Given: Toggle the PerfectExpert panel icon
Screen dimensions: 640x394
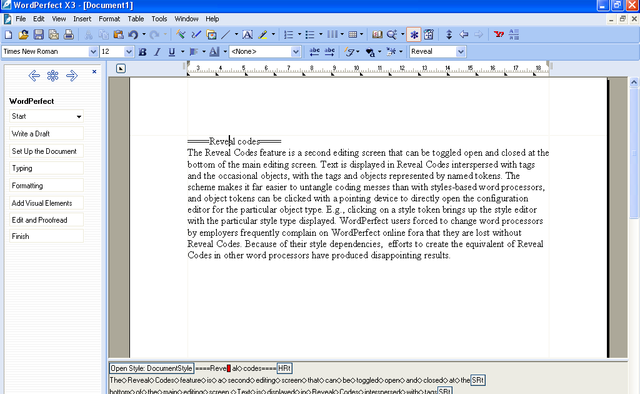Looking at the screenshot, I should click(429, 35).
